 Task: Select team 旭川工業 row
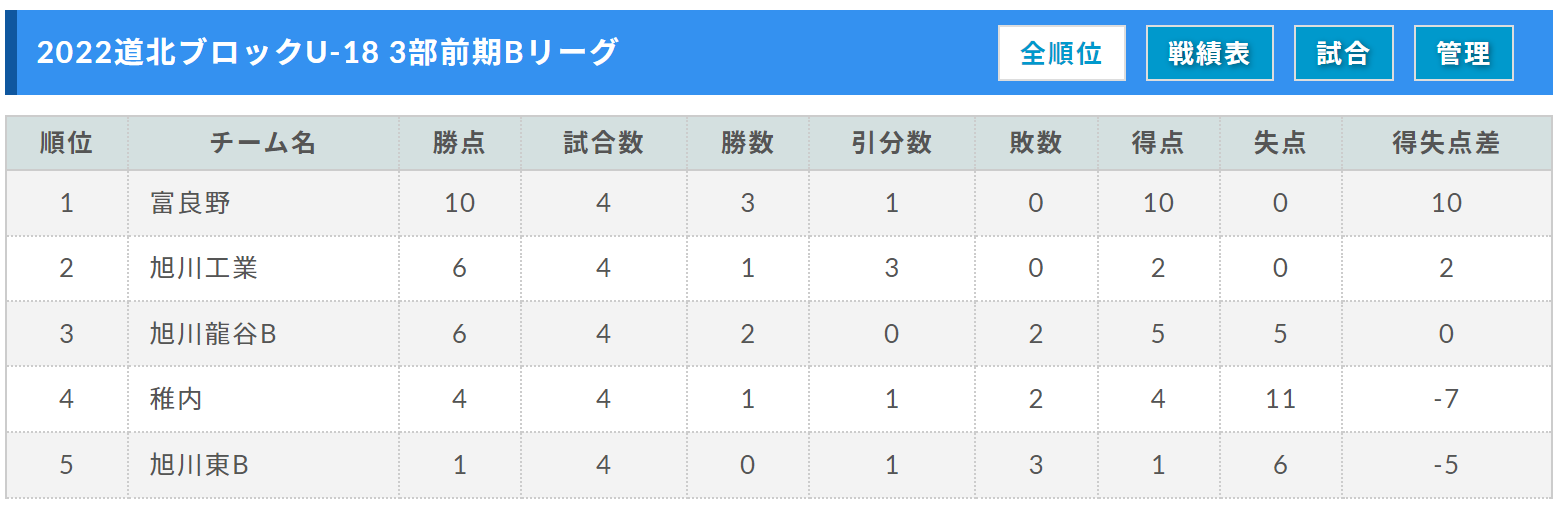click(x=779, y=269)
